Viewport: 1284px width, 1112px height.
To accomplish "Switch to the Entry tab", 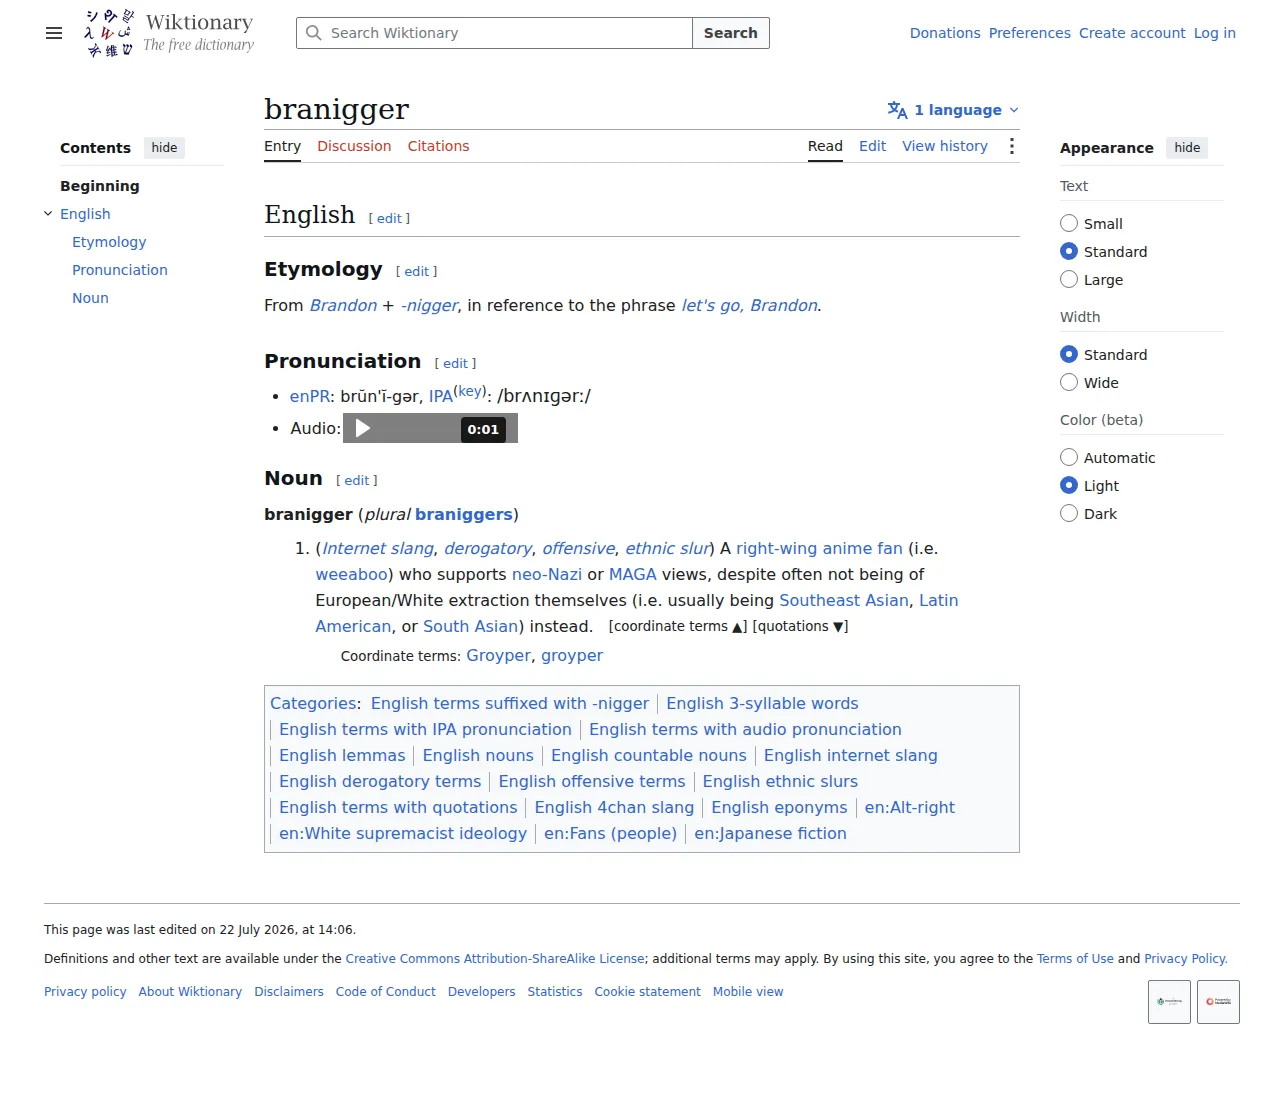I will coord(282,146).
